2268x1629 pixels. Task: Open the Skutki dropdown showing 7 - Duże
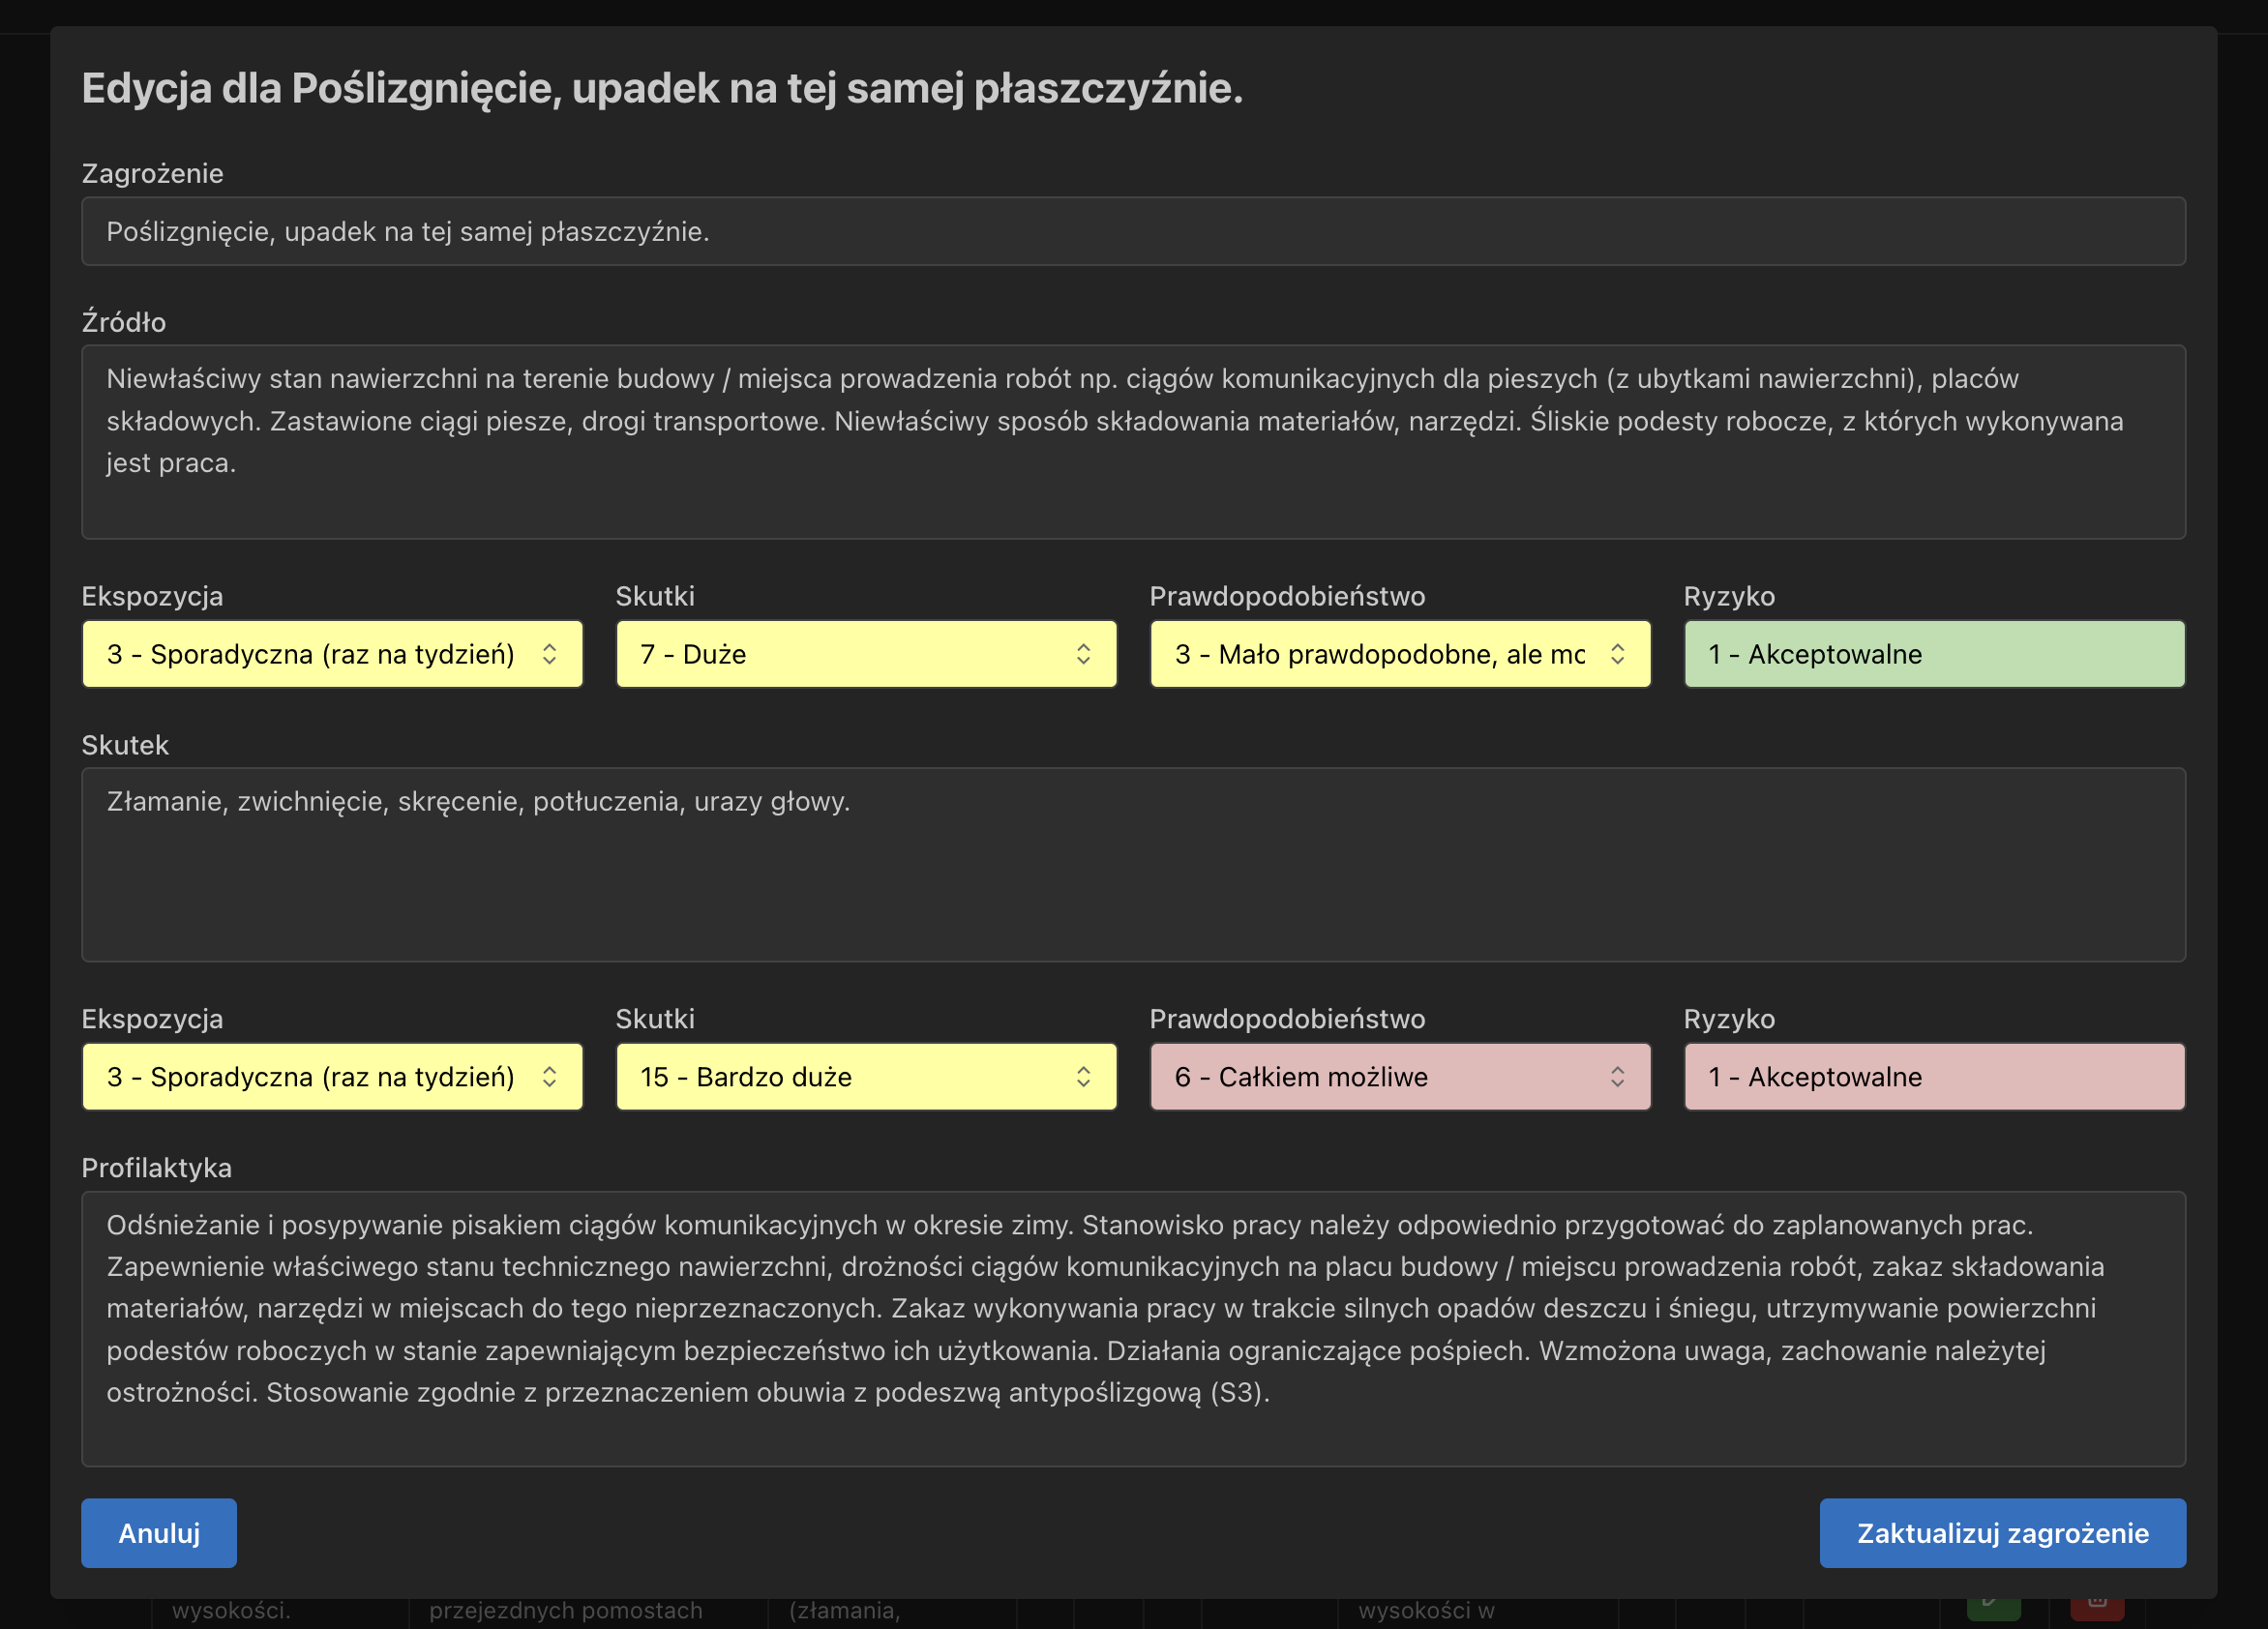tap(866, 654)
